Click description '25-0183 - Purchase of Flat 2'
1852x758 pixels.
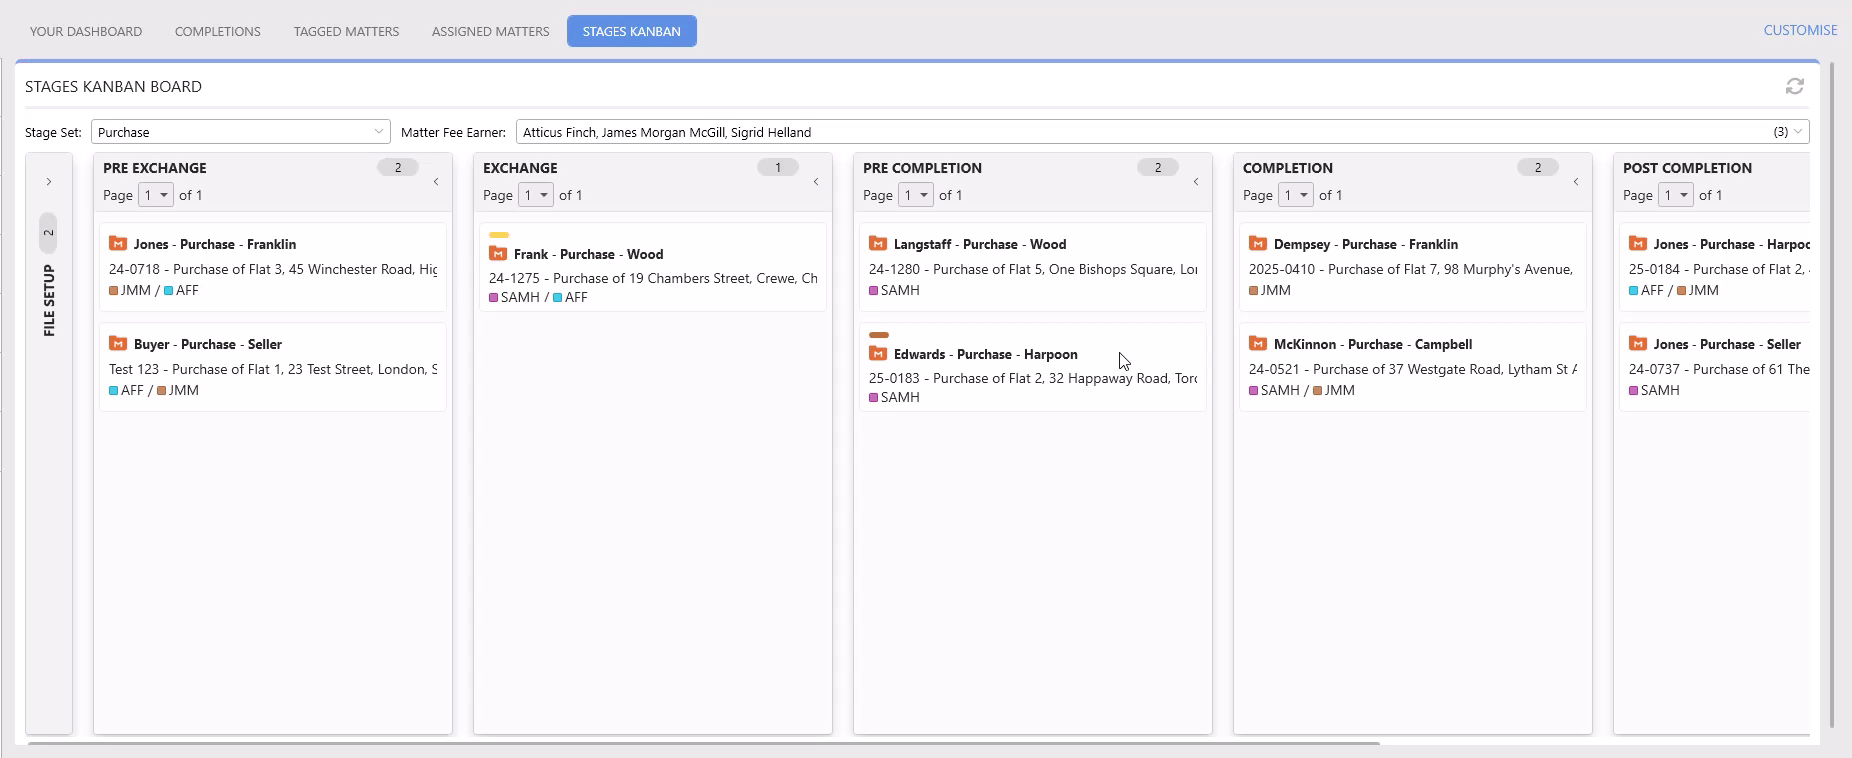tap(1033, 378)
